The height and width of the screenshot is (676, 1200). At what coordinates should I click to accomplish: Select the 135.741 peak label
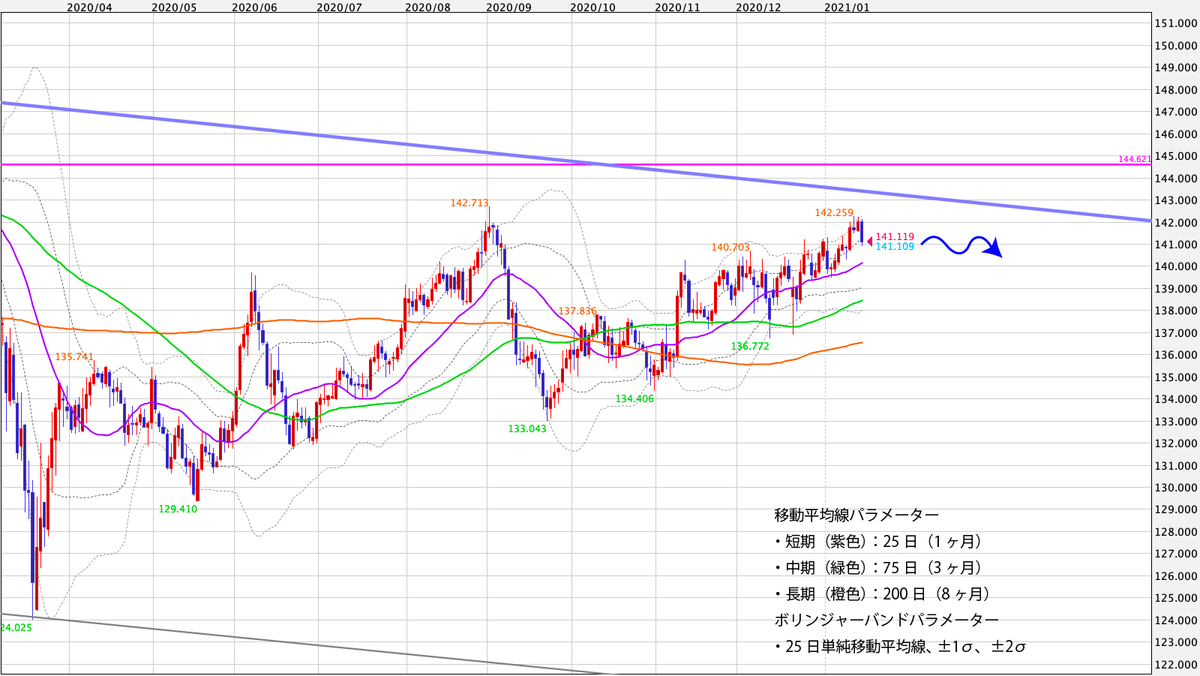click(75, 357)
